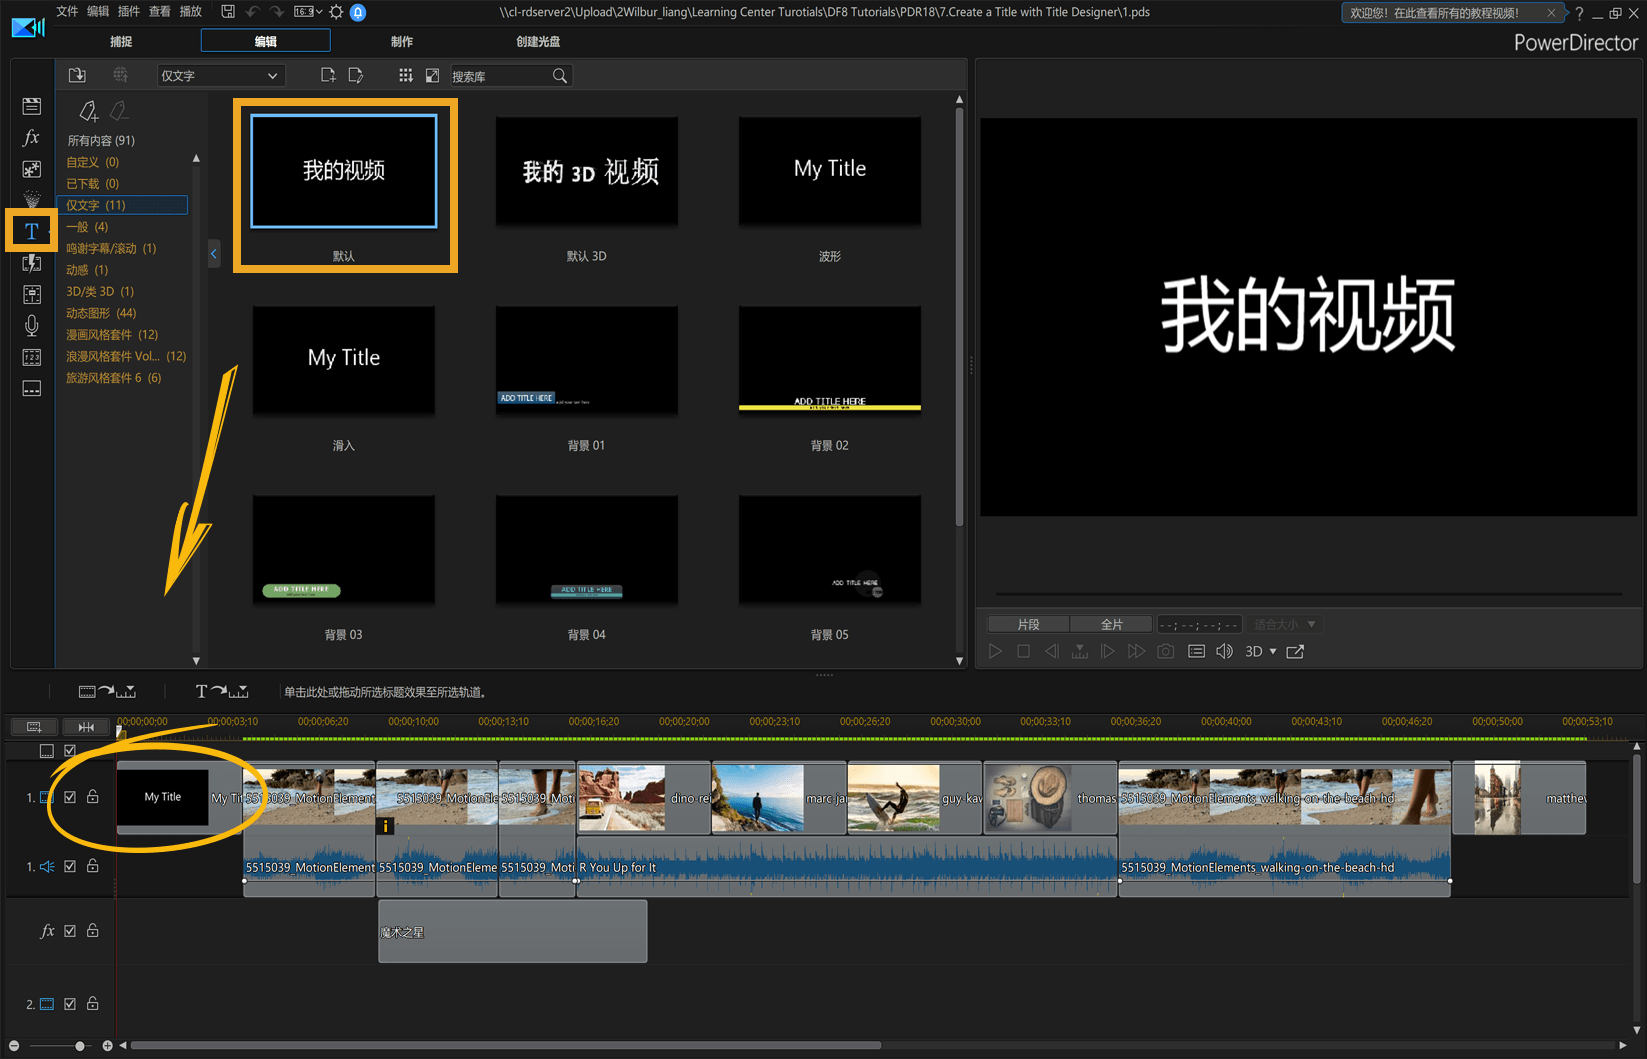1647x1059 pixels.
Task: Toggle the checkbox for video track 1
Action: coord(70,797)
